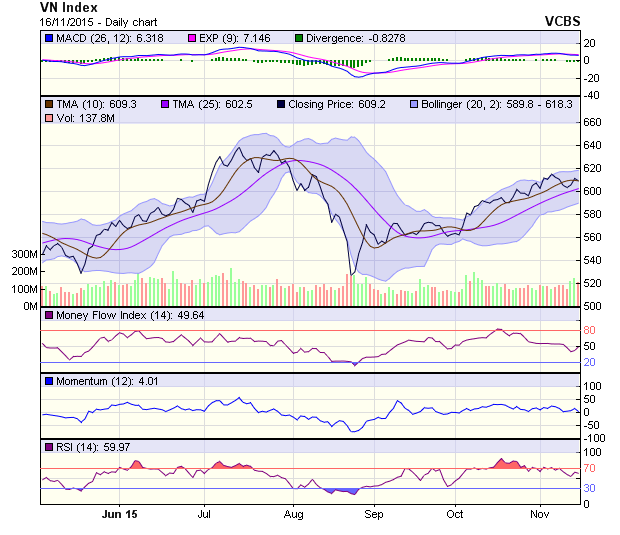Click the 660 price axis label
The width and height of the screenshot is (620, 535).
tap(592, 122)
